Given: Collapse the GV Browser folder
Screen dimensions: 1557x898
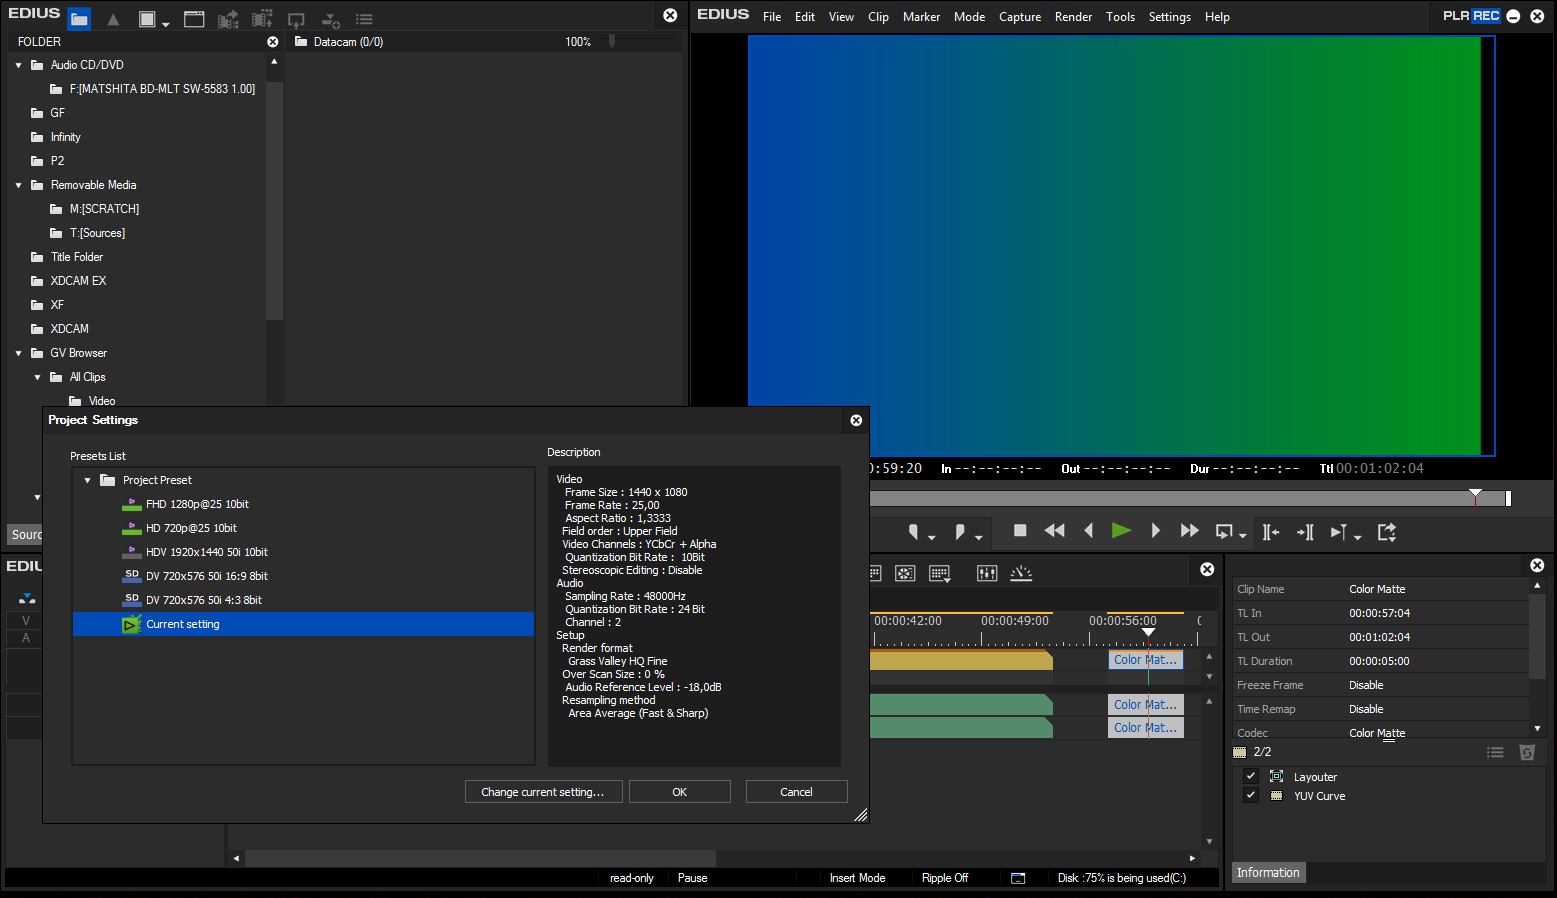Looking at the screenshot, I should [19, 353].
